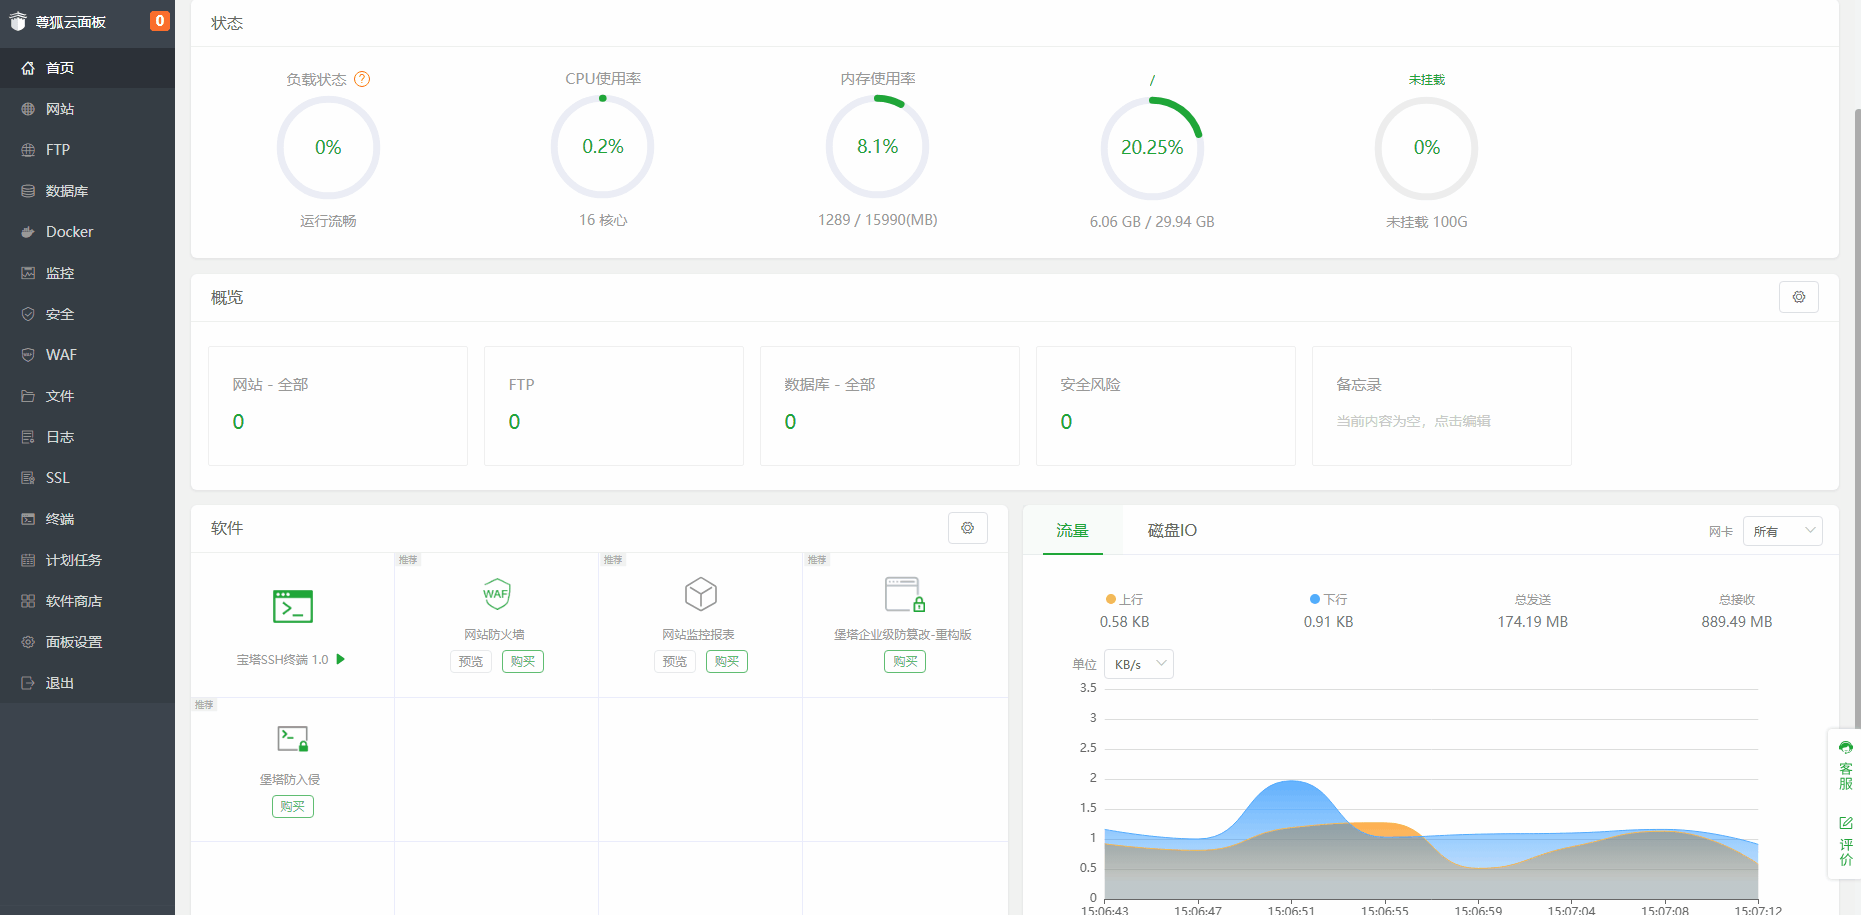The width and height of the screenshot is (1861, 915).
Task: Click the 堡塔防入侵 terminal lock icon
Action: pyautogui.click(x=293, y=739)
